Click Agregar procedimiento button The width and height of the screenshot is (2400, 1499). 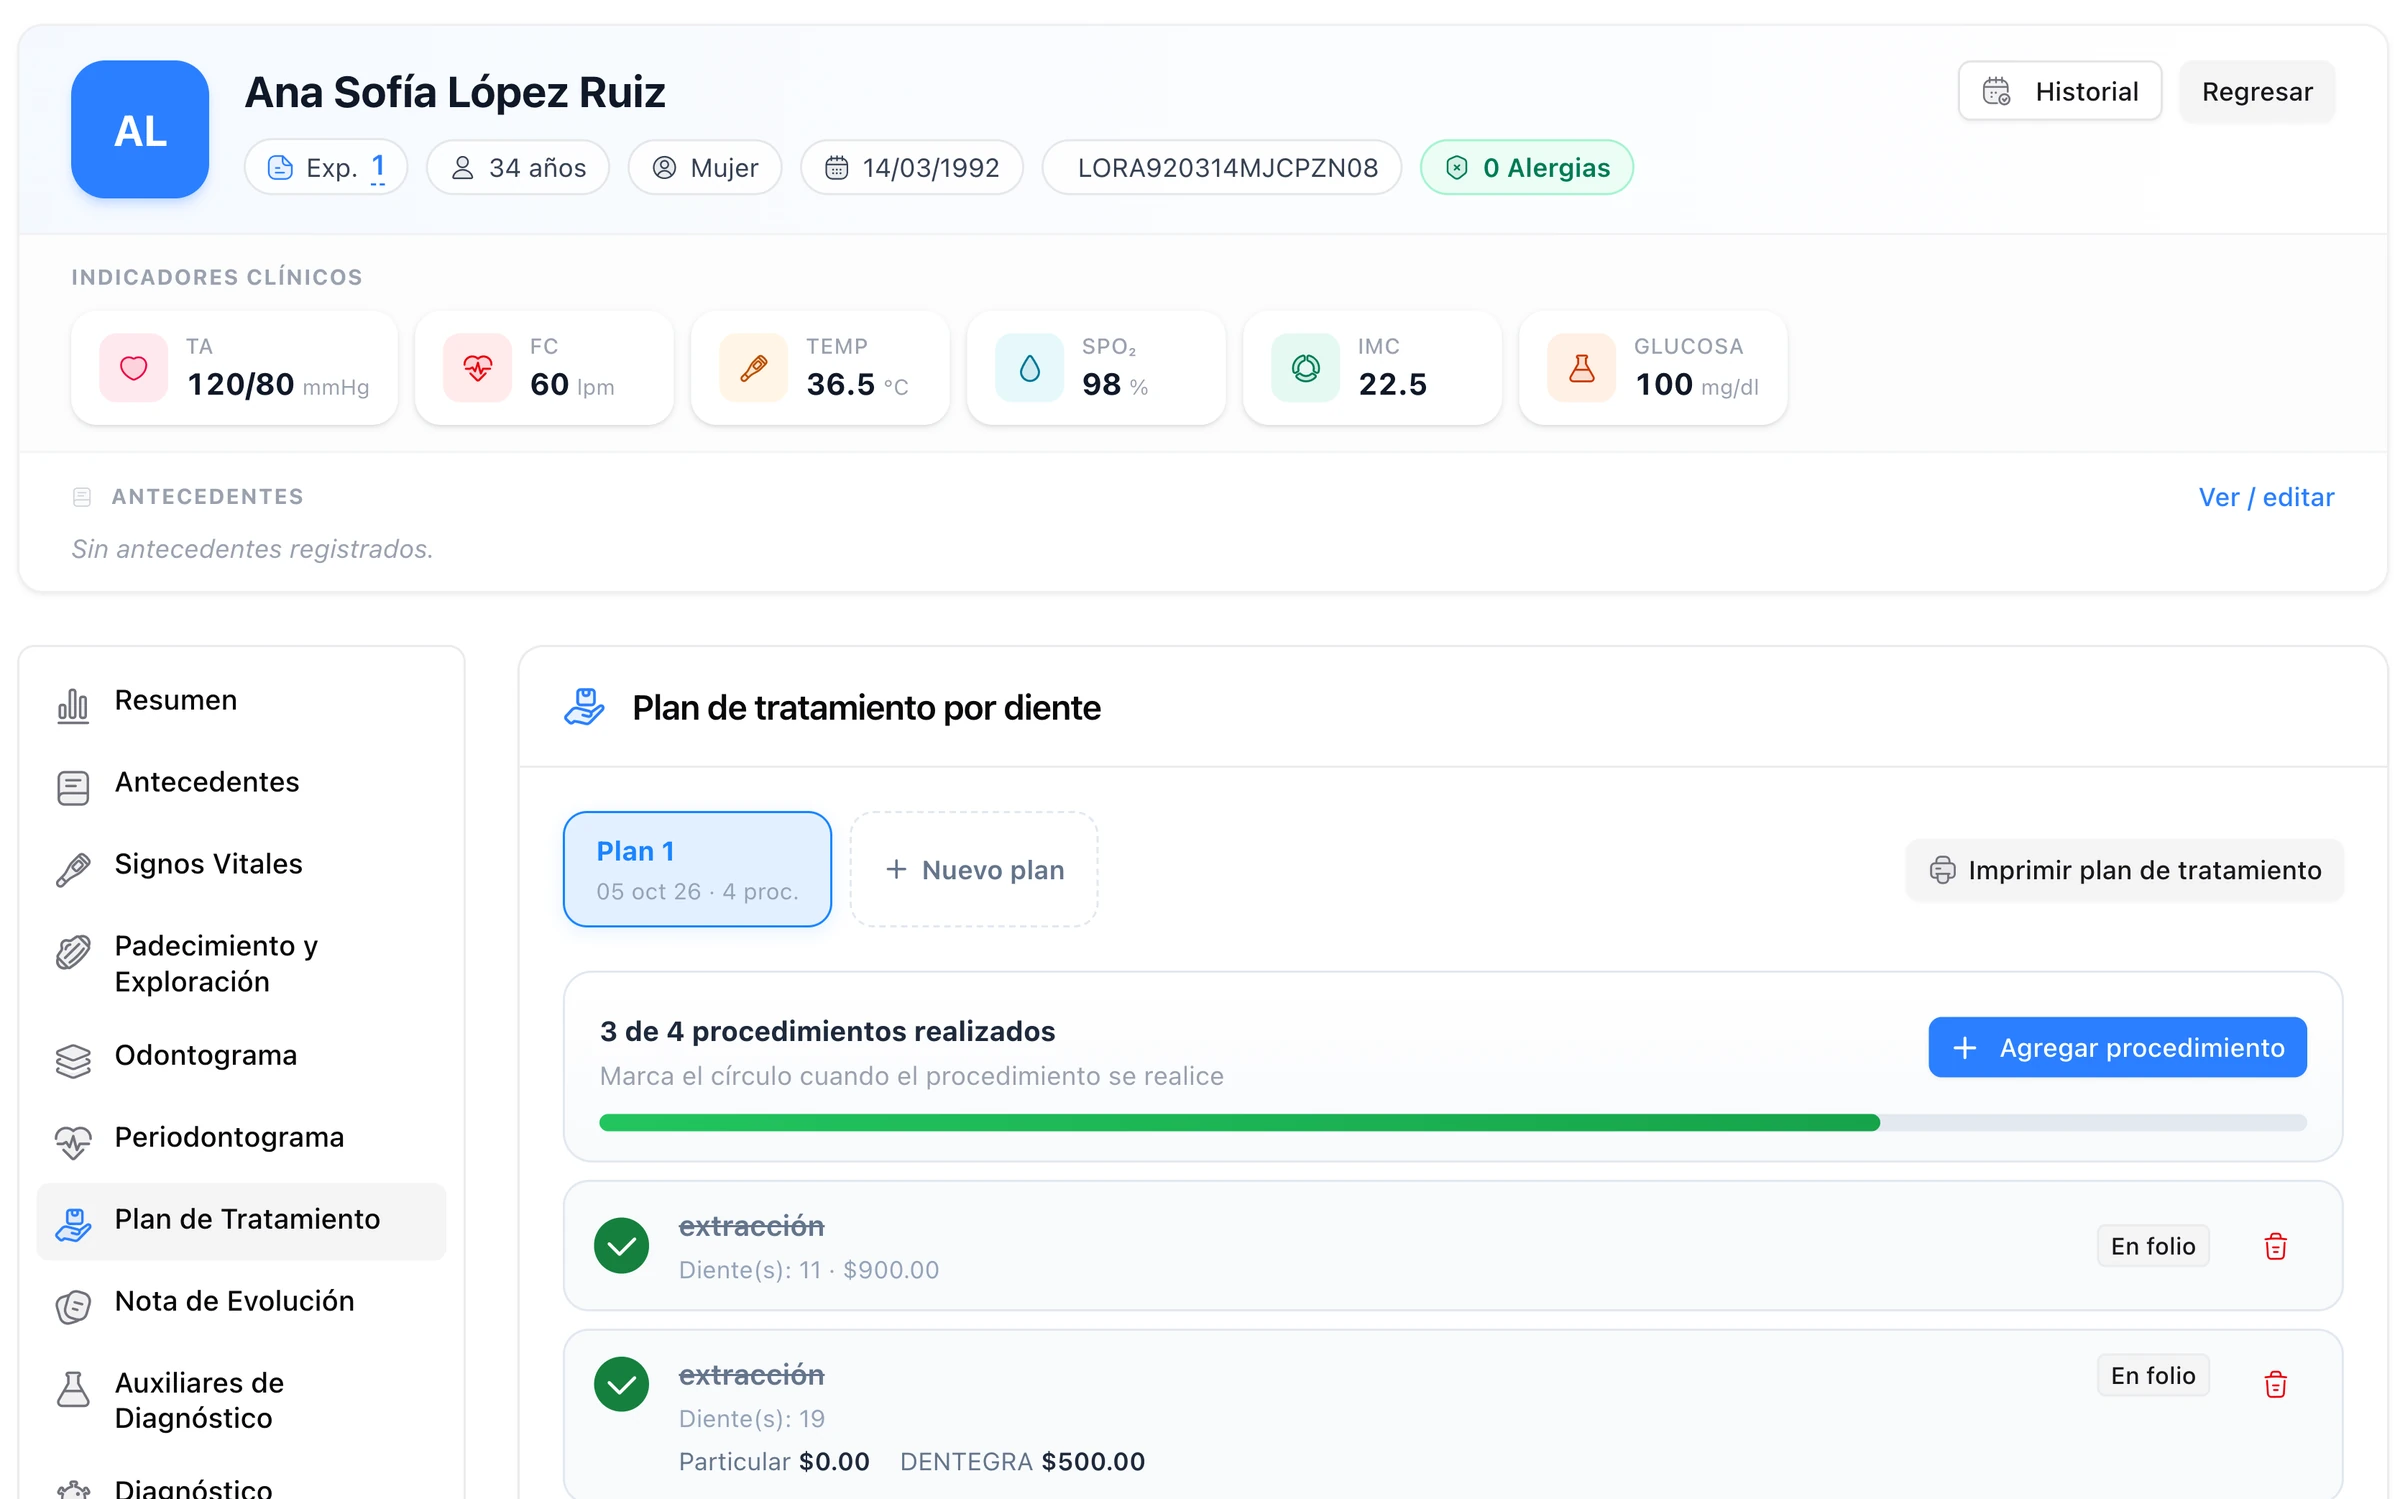(2117, 1047)
